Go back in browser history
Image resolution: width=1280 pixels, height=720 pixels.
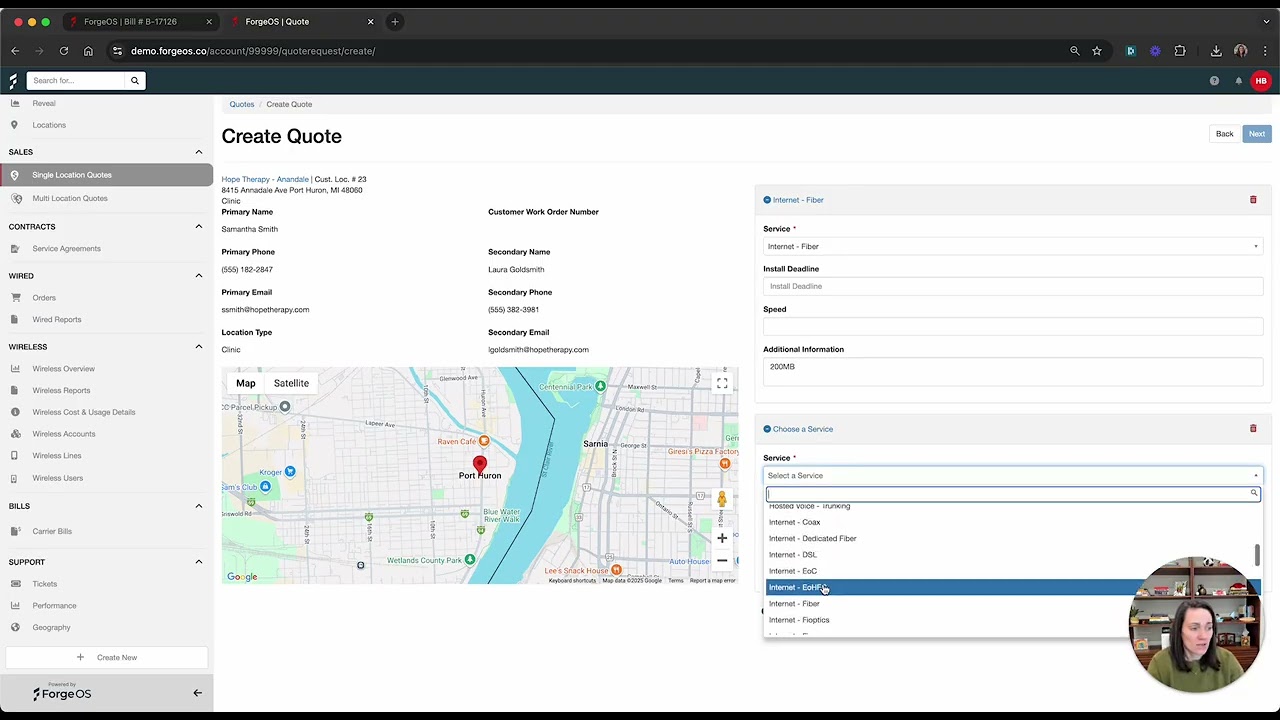coord(15,51)
